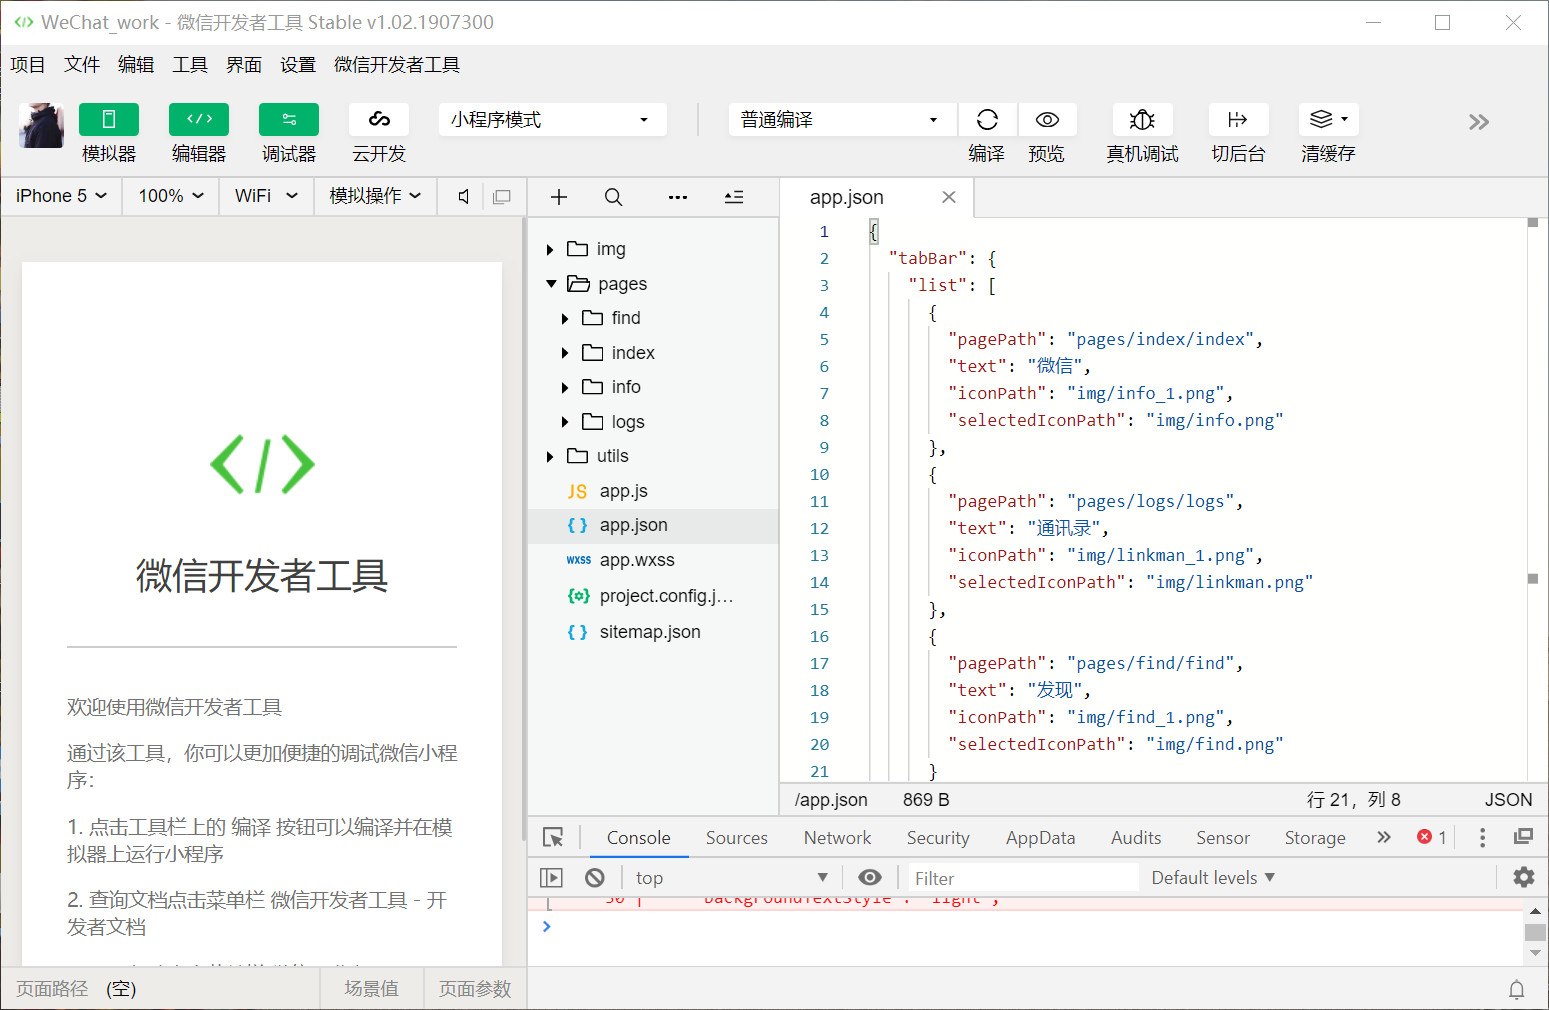This screenshot has height=1010, width=1549.
Task: Open the top context dropdown
Action: [x=732, y=878]
